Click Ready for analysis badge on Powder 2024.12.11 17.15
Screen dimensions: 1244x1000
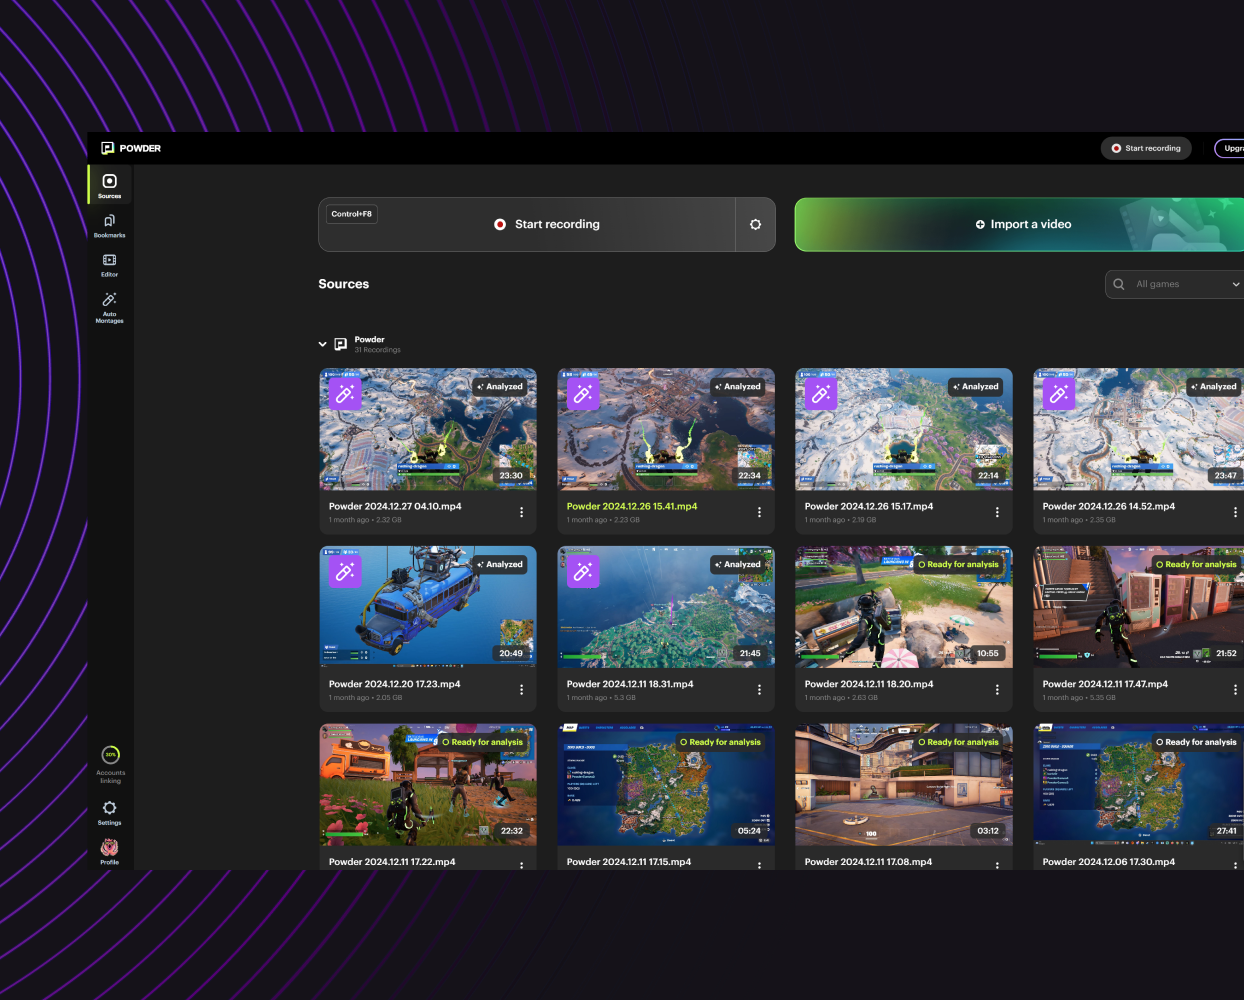[x=720, y=742]
